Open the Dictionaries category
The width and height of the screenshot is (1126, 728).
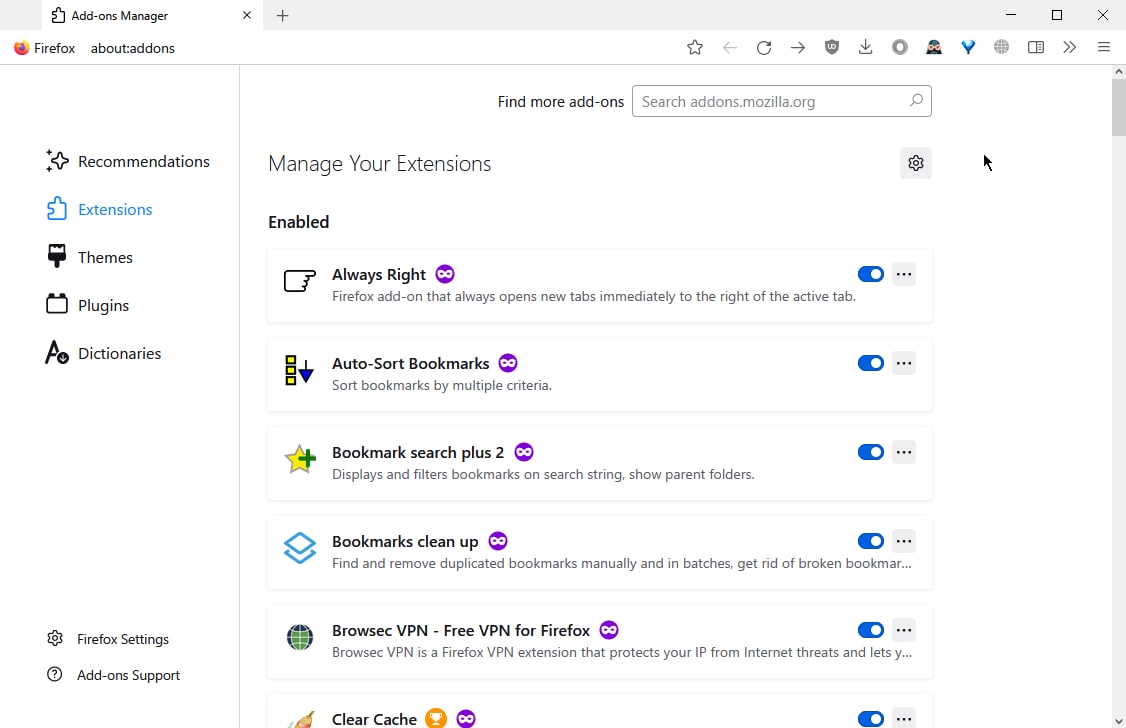[103, 354]
